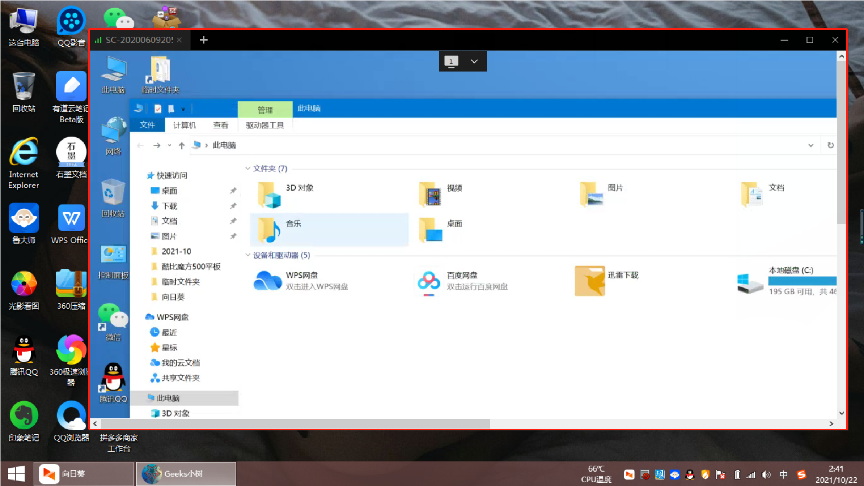Collapse the 文件夹 (7) section
The image size is (864, 486).
(x=247, y=169)
